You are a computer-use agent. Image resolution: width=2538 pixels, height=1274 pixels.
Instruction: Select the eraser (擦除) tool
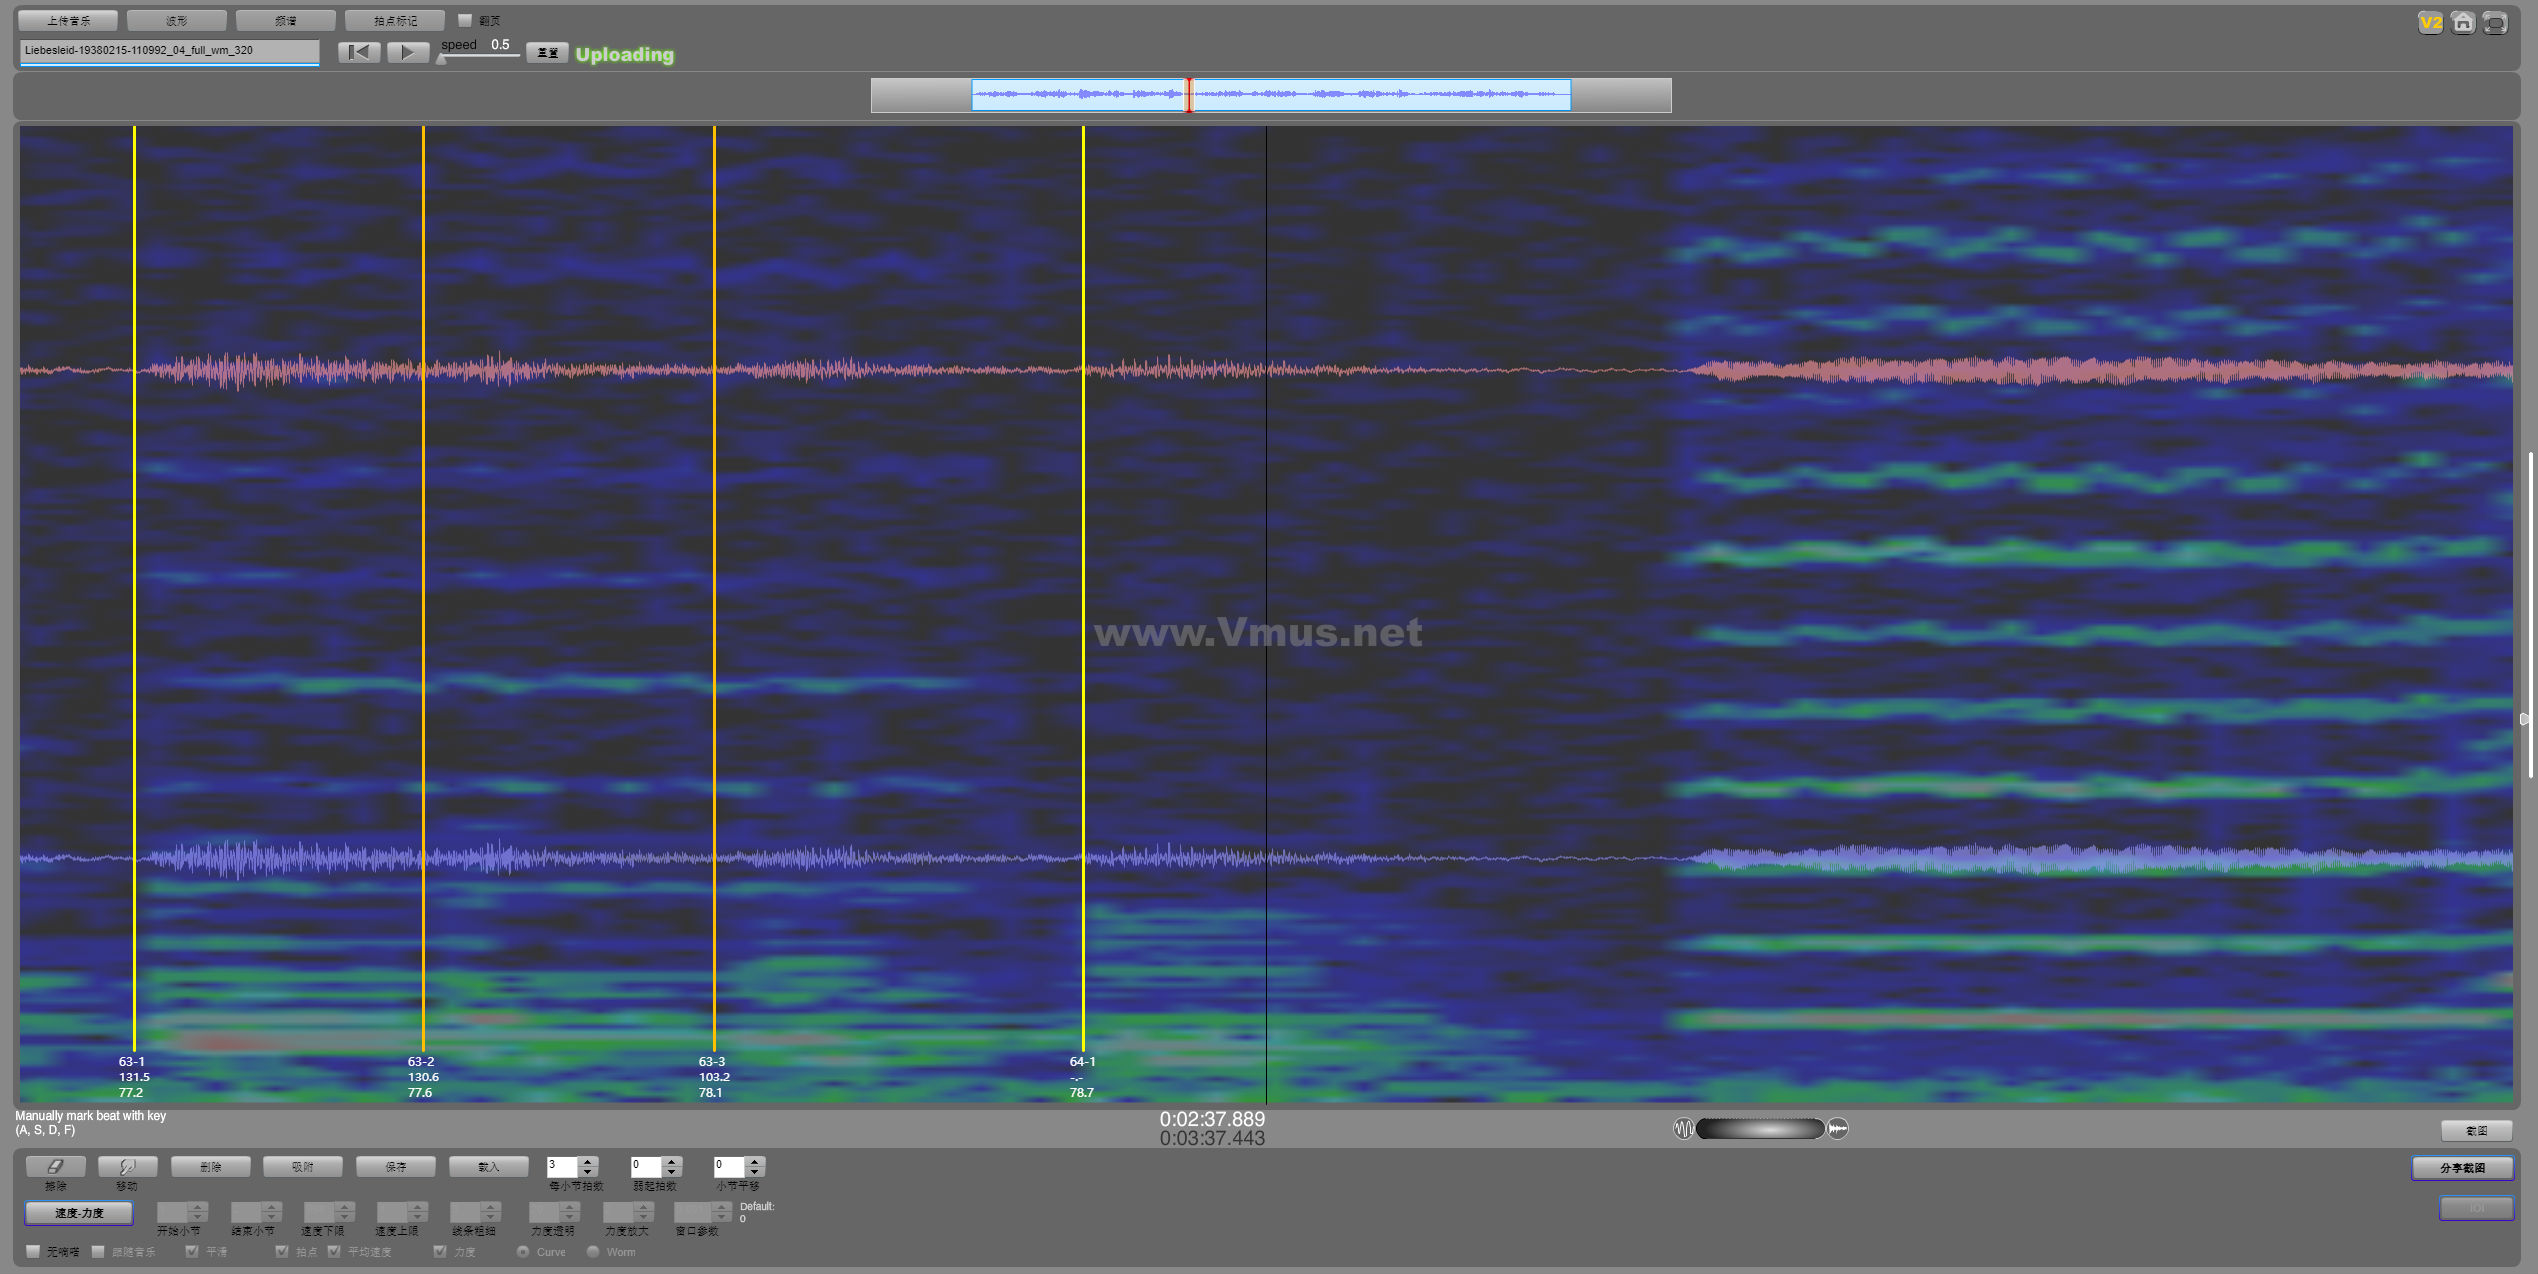point(55,1166)
